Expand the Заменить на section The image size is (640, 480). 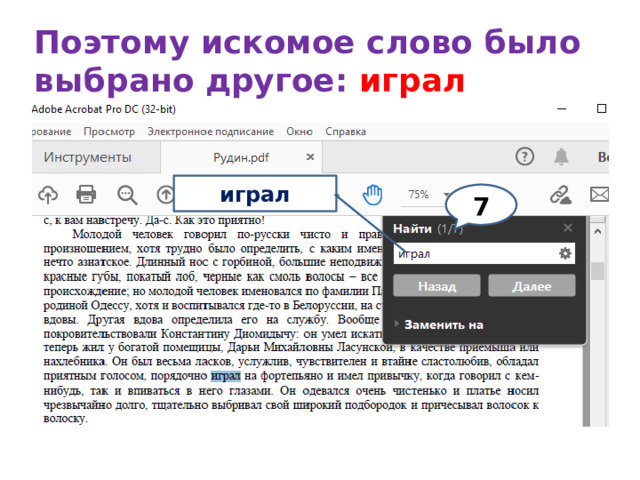(439, 325)
